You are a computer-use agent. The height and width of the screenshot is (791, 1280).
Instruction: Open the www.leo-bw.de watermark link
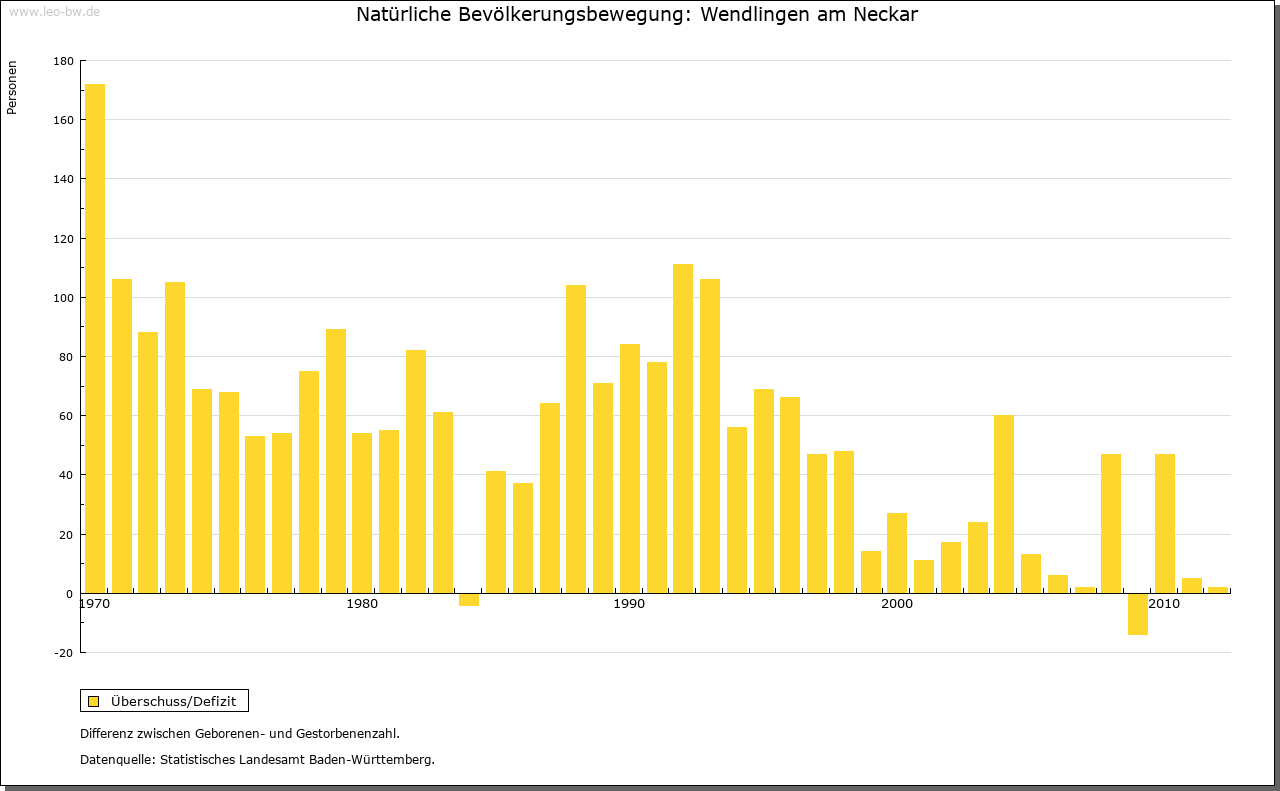53,12
